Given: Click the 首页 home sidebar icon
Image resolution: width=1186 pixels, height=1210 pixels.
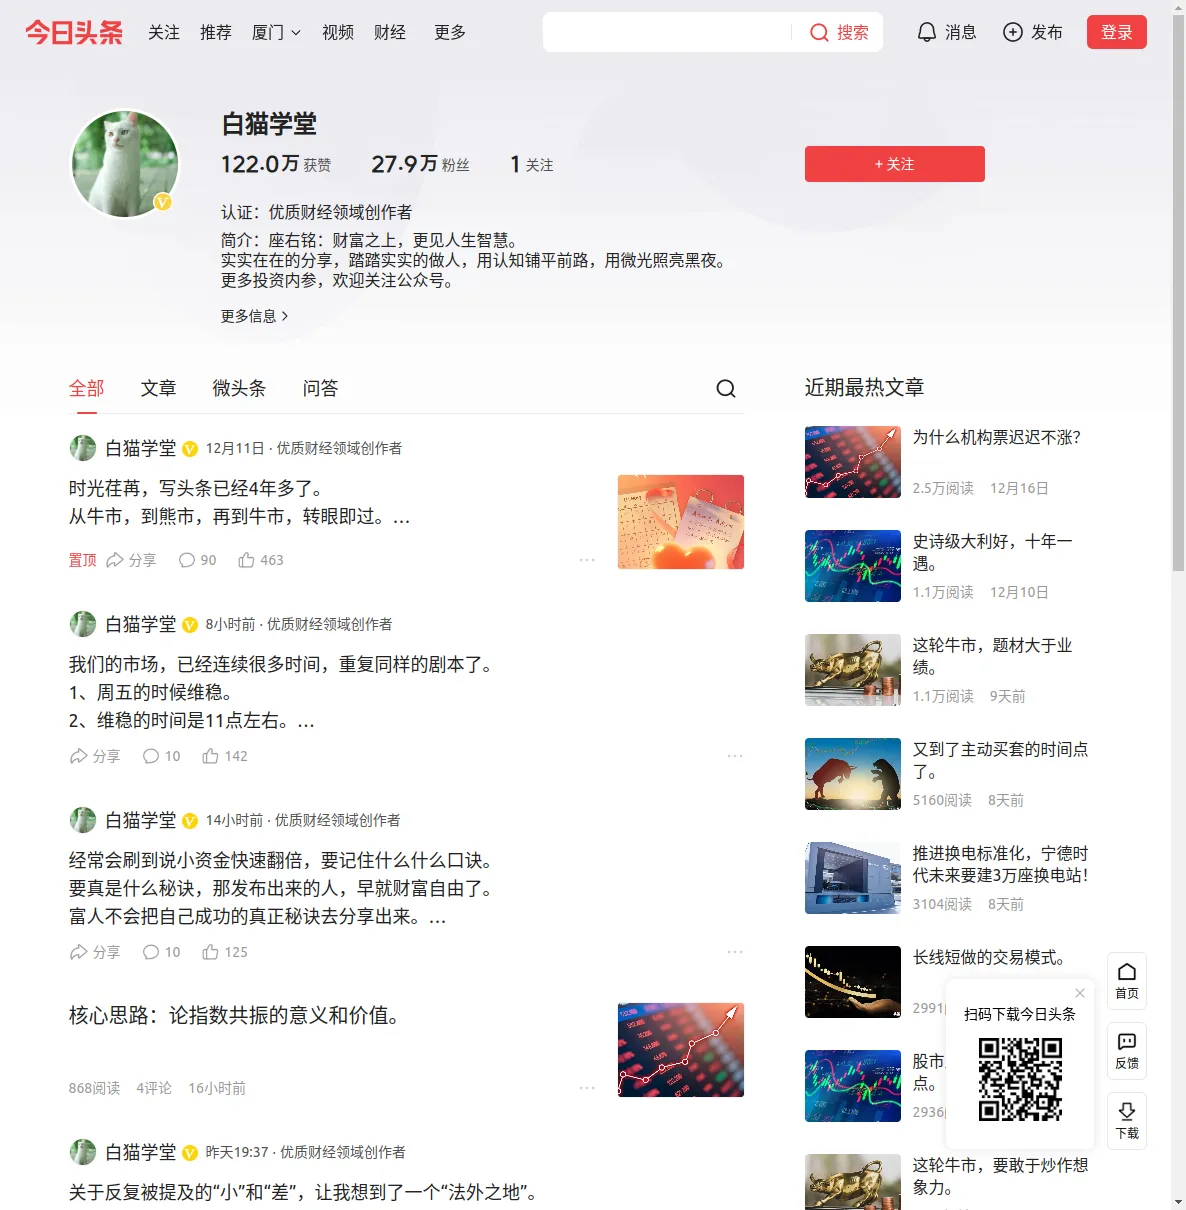Looking at the screenshot, I should [x=1127, y=981].
